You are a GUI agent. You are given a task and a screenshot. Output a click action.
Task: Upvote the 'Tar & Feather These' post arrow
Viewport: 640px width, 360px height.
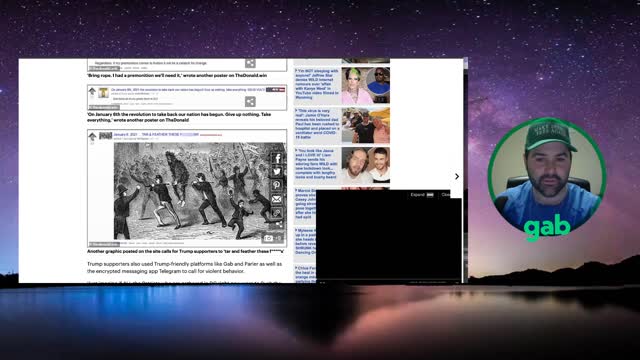point(92,136)
